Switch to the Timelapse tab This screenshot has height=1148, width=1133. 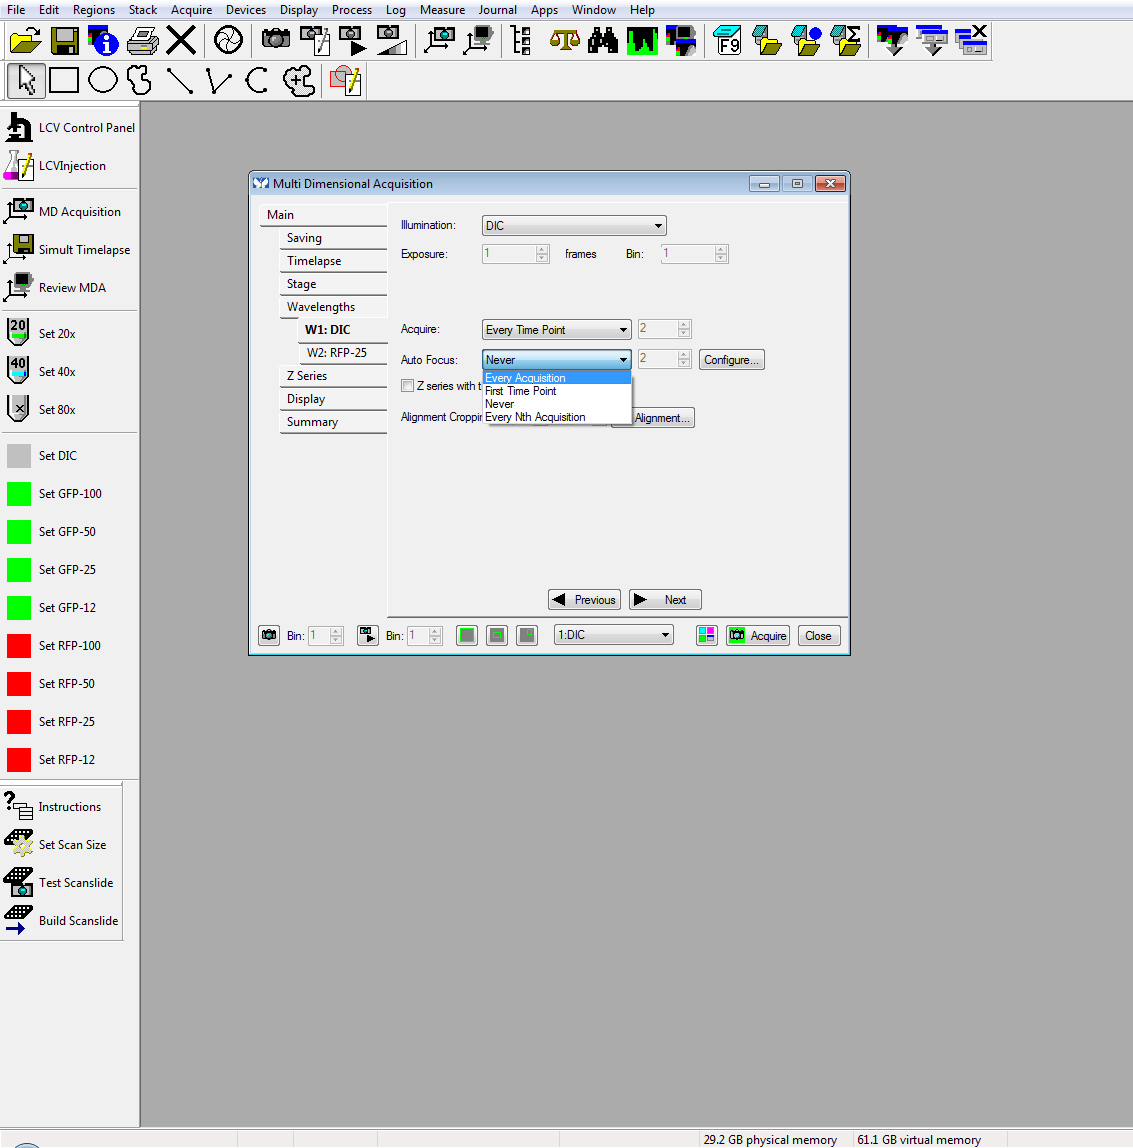[x=314, y=261]
